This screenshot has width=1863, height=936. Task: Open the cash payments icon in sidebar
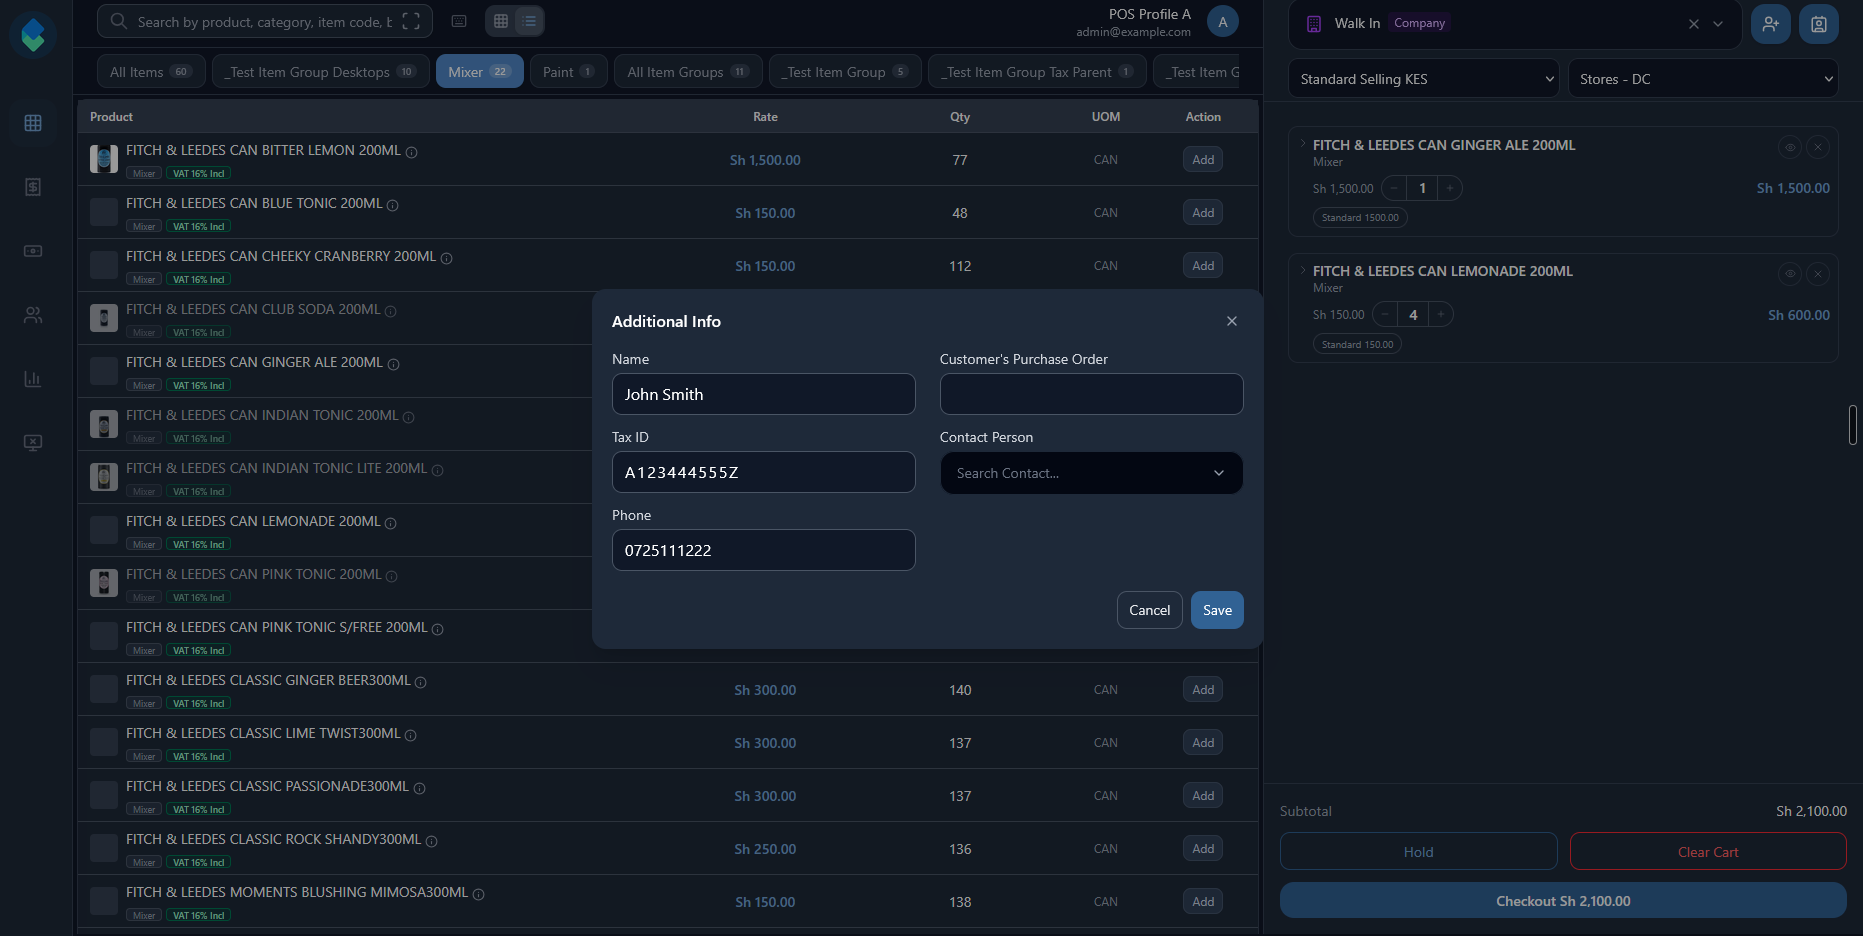click(x=33, y=251)
